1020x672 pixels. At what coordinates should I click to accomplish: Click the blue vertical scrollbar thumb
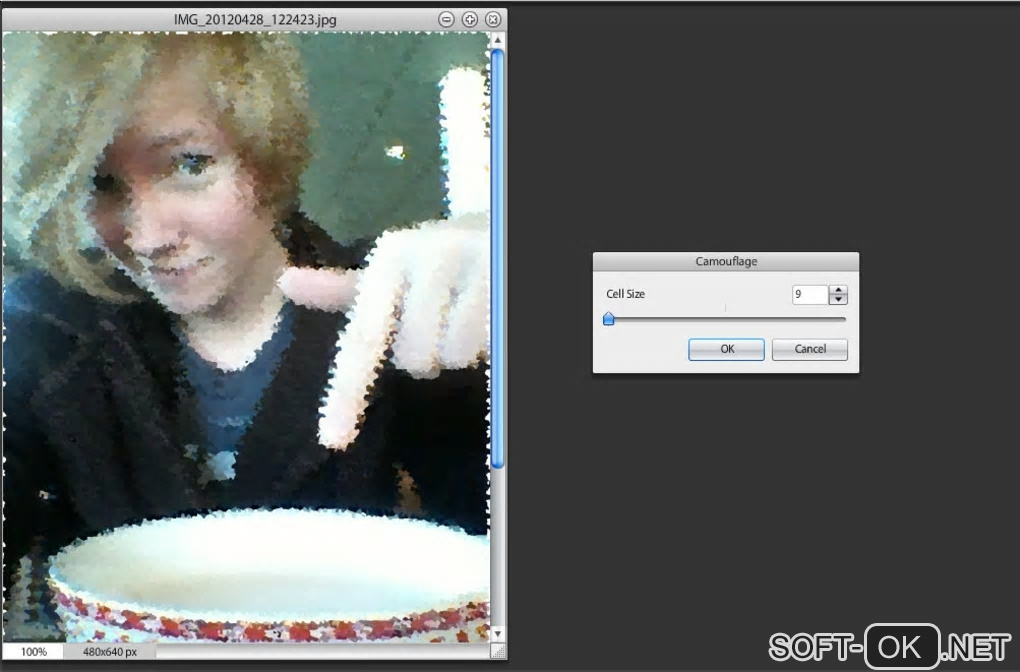coord(498,259)
